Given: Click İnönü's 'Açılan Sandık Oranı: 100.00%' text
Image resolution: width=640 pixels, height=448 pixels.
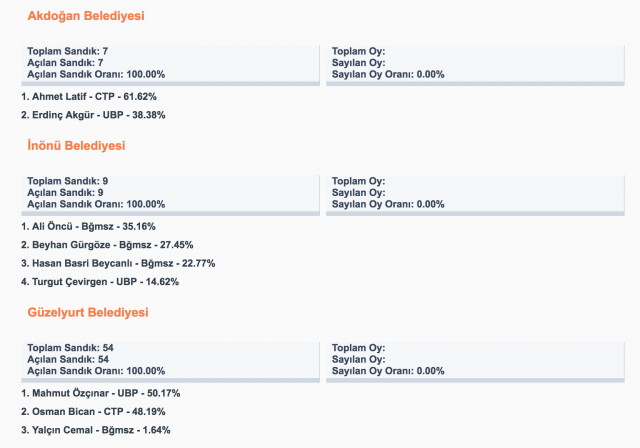Looking at the screenshot, I should pyautogui.click(x=96, y=203).
